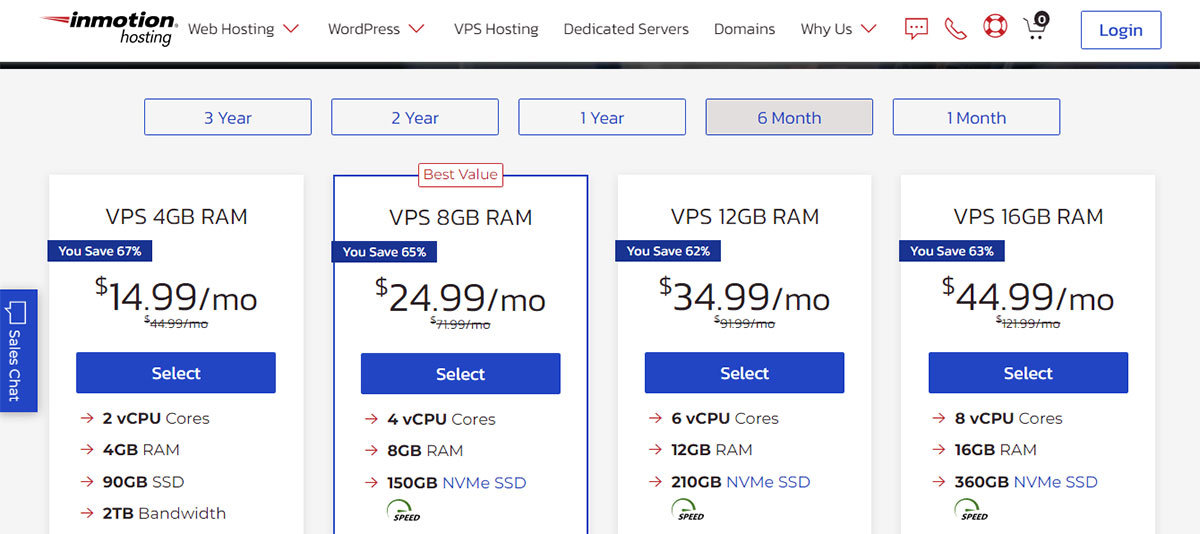Click the VPS 16GB RAM heading

pos(1028,216)
